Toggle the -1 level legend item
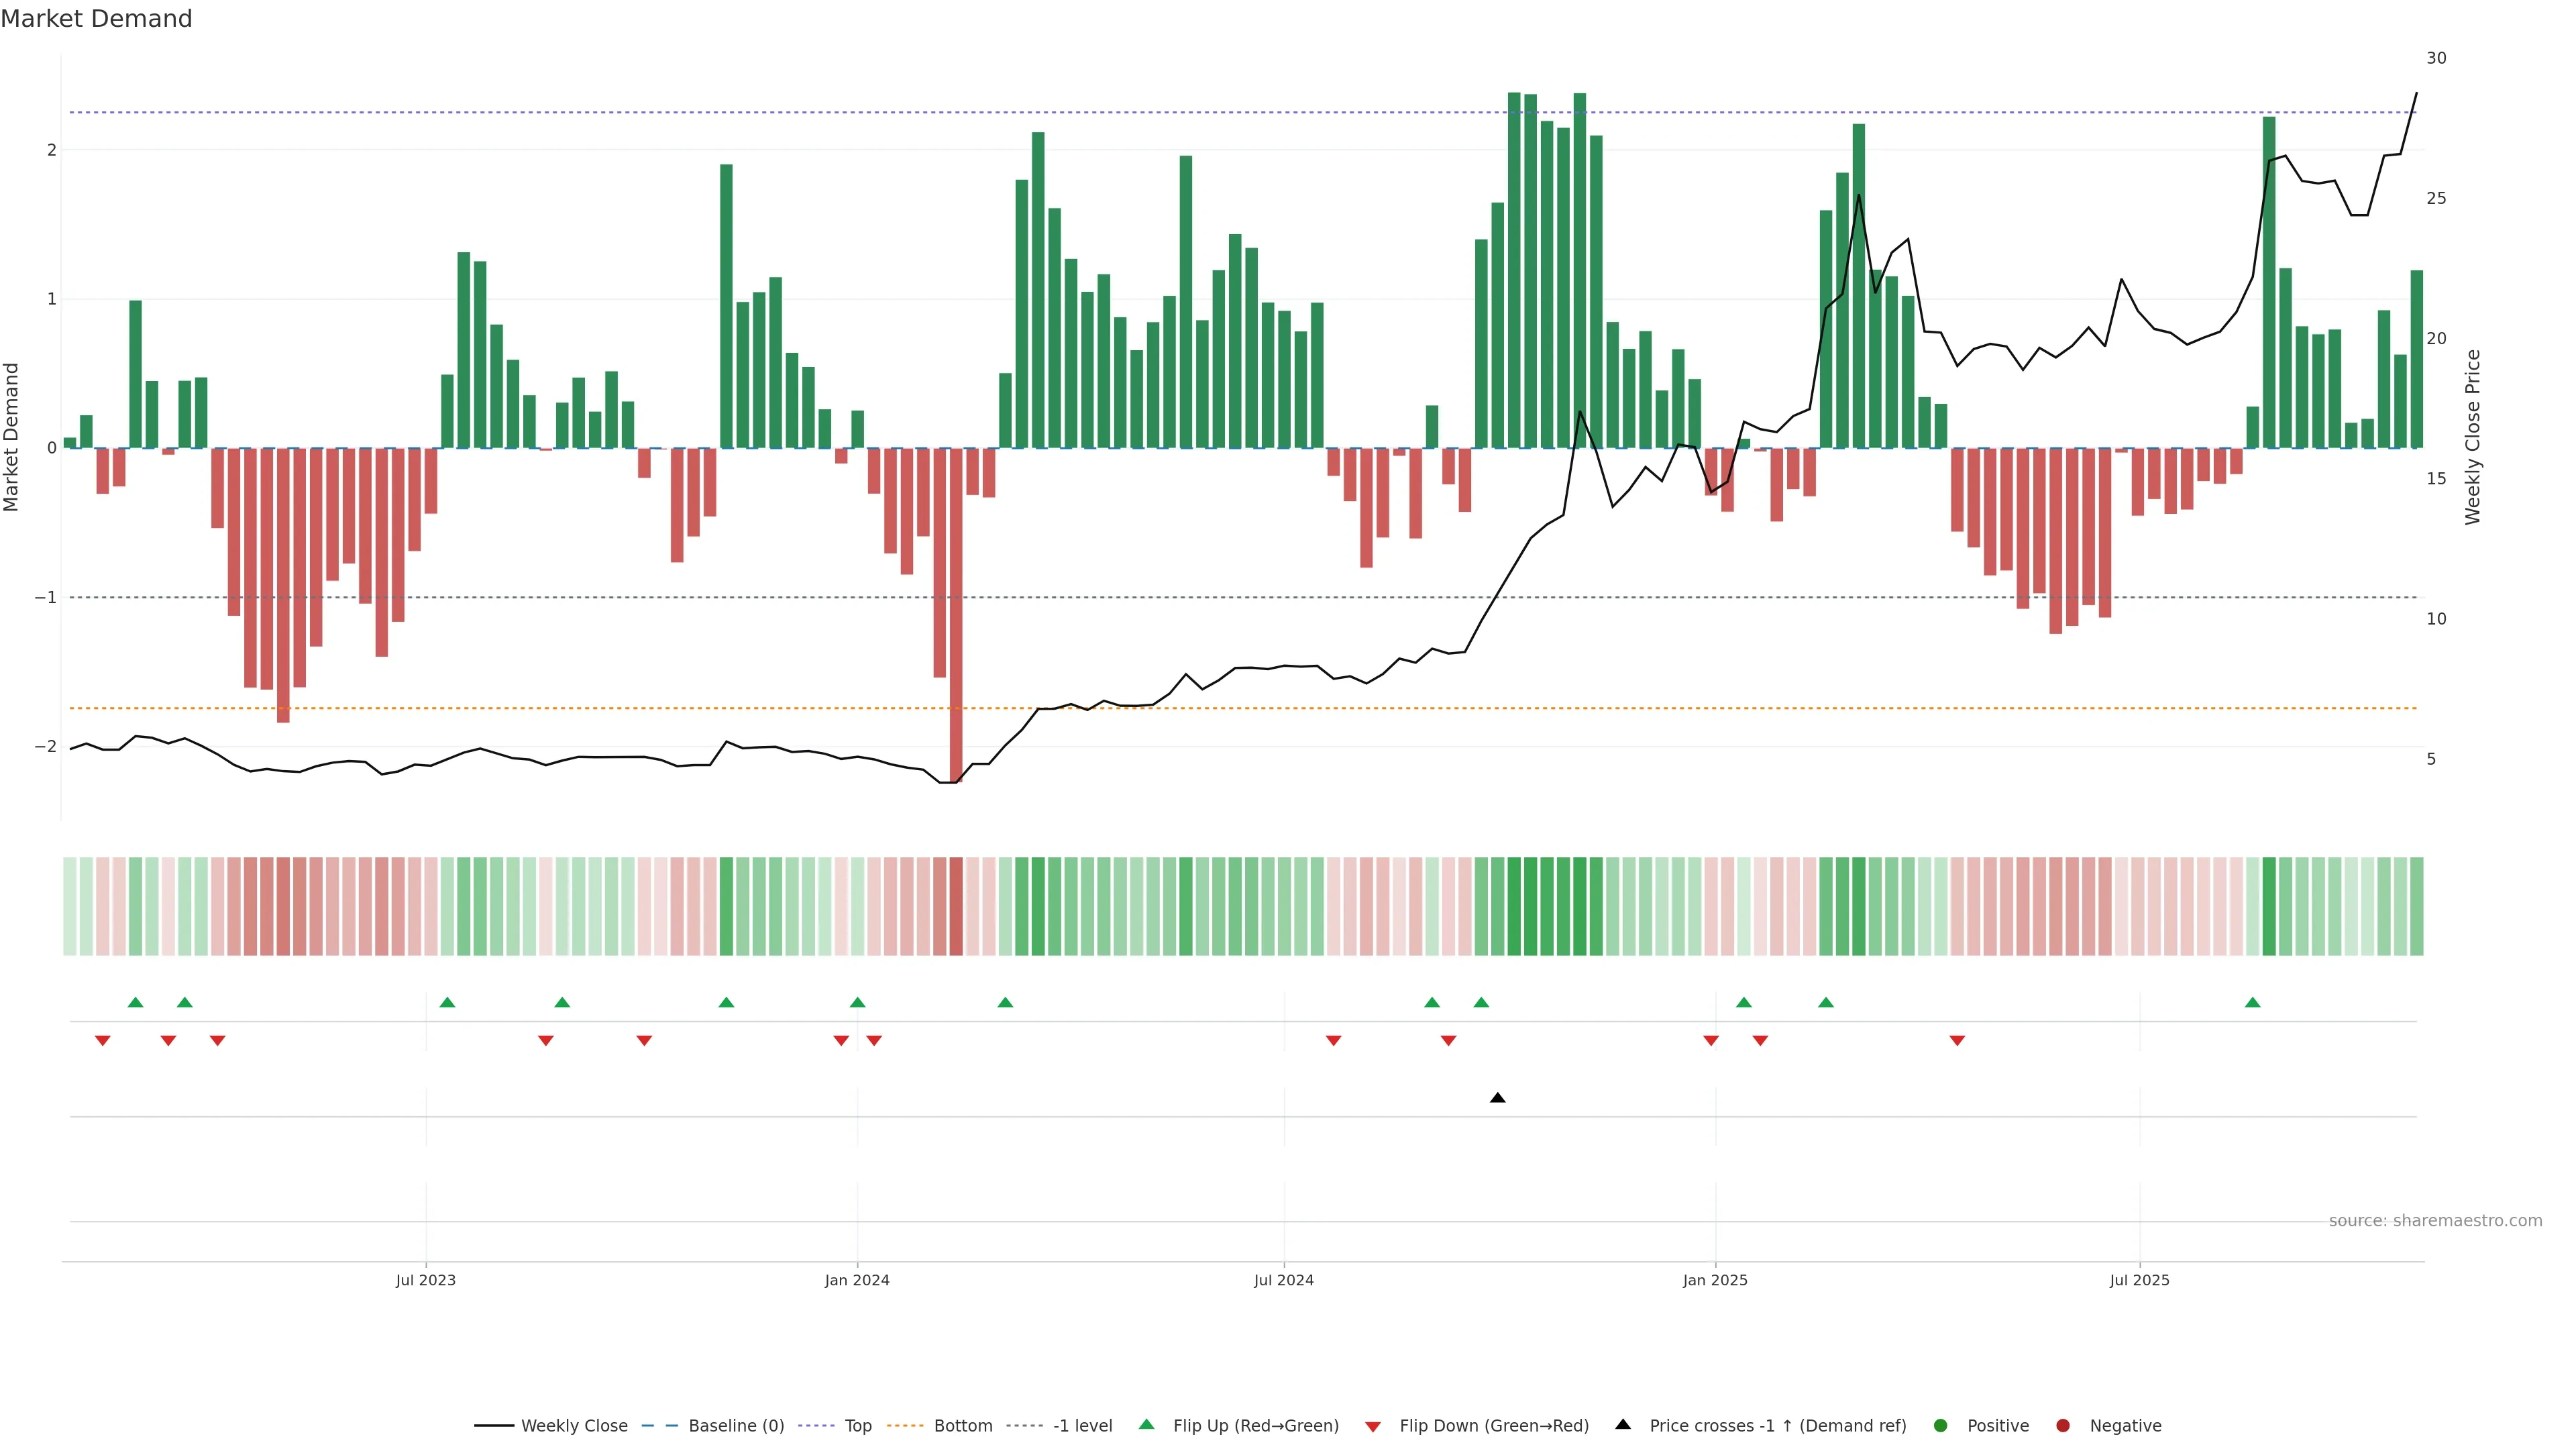The image size is (2576, 1449). [x=1082, y=1426]
